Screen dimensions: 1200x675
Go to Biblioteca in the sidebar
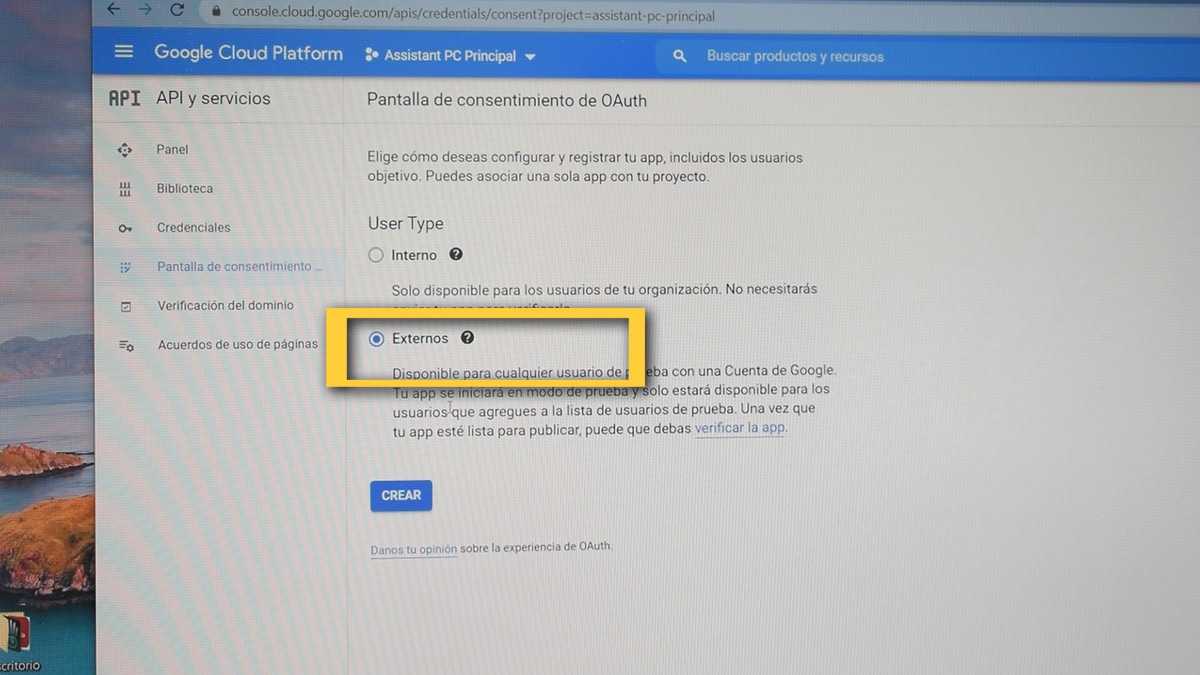click(184, 189)
